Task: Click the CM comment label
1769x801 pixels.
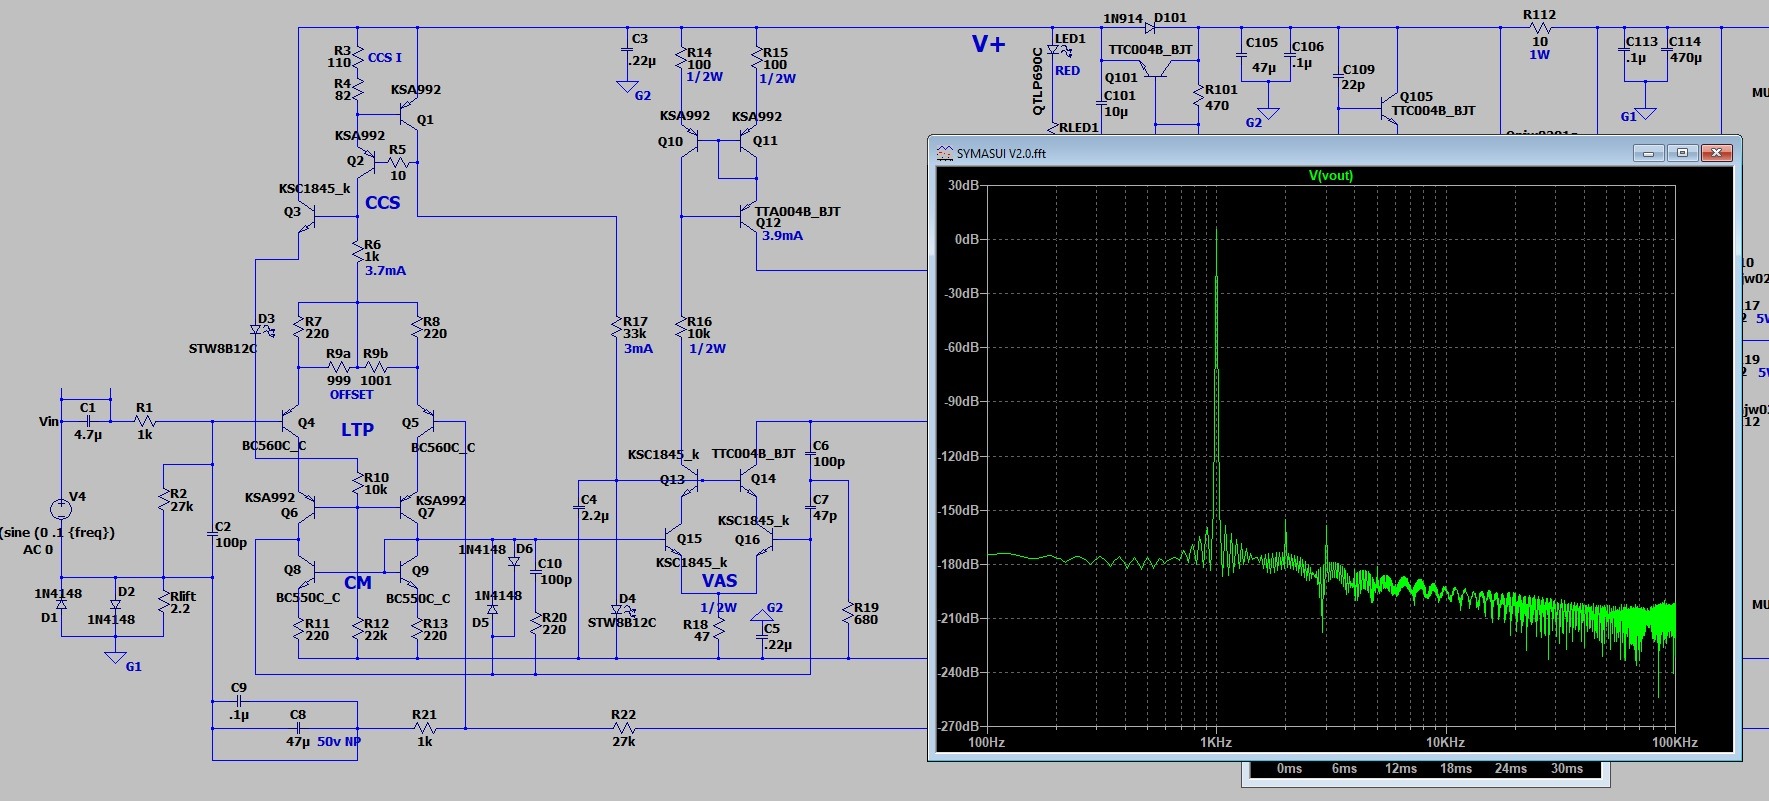Action: (358, 582)
